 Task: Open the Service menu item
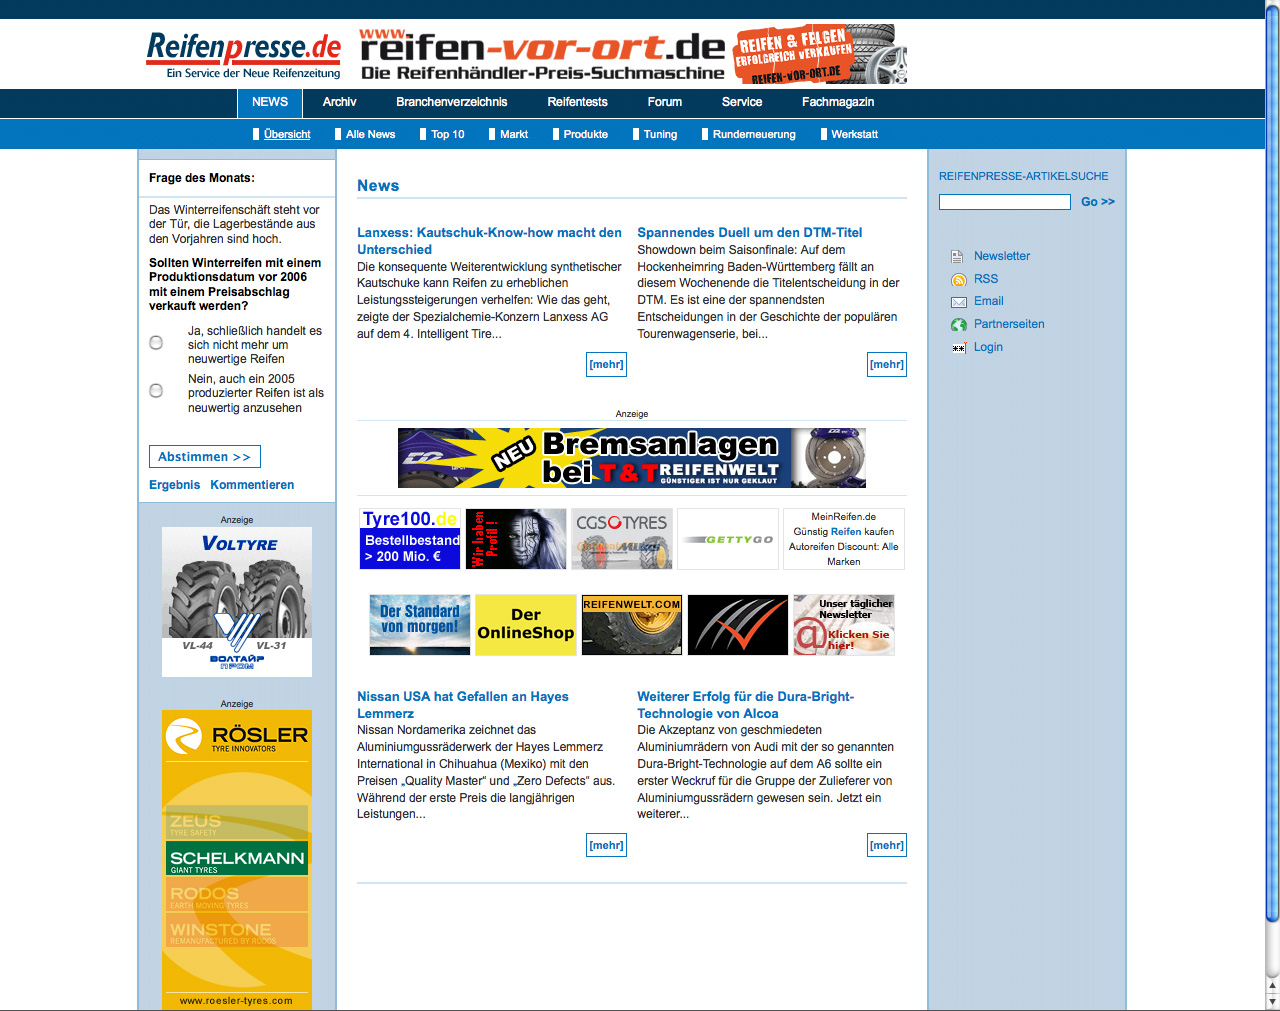(x=742, y=103)
